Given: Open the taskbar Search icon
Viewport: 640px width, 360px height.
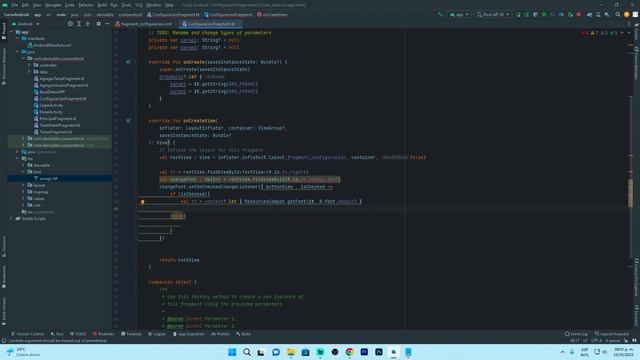Looking at the screenshot, I should (x=247, y=352).
